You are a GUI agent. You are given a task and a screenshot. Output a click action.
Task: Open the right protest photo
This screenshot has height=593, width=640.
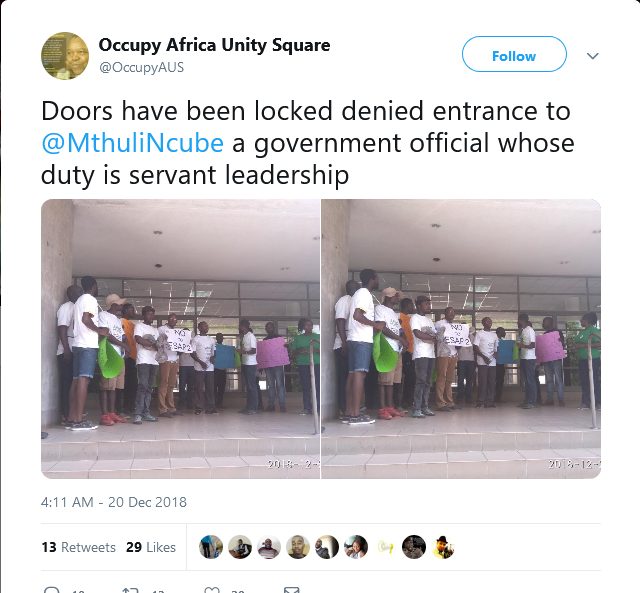tap(461, 339)
